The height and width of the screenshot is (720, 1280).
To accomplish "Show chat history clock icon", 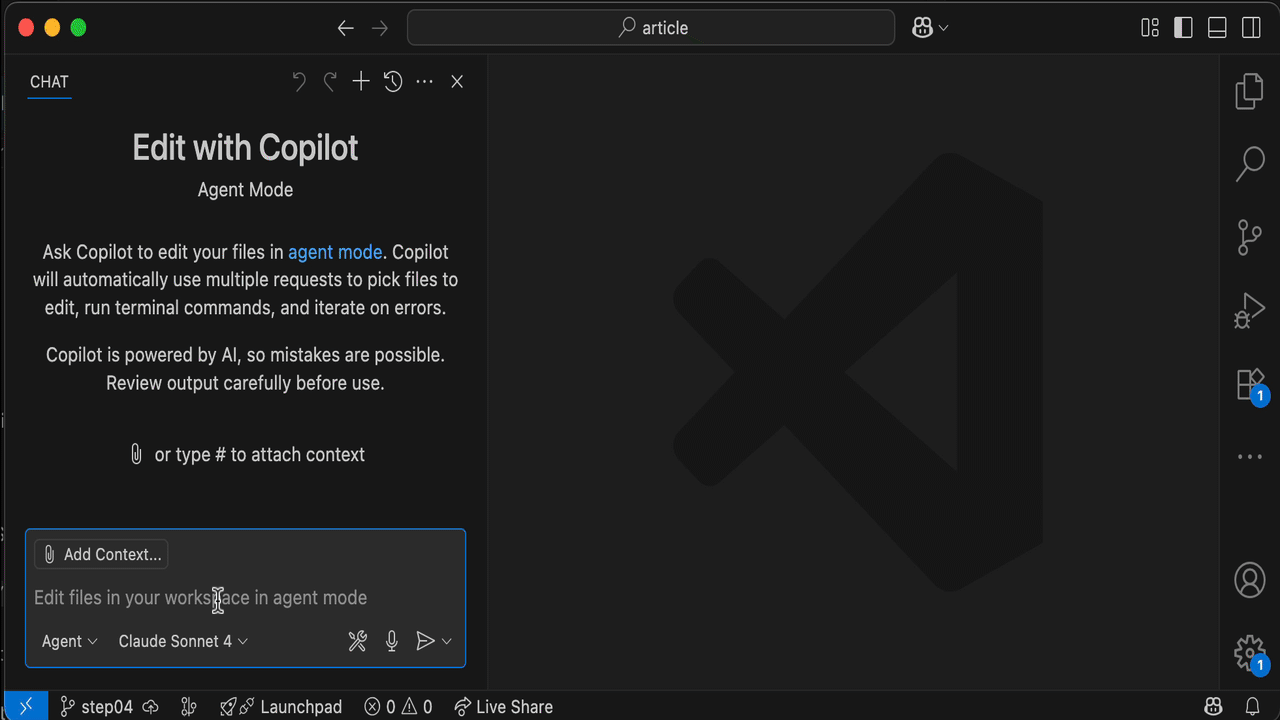I will 393,82.
